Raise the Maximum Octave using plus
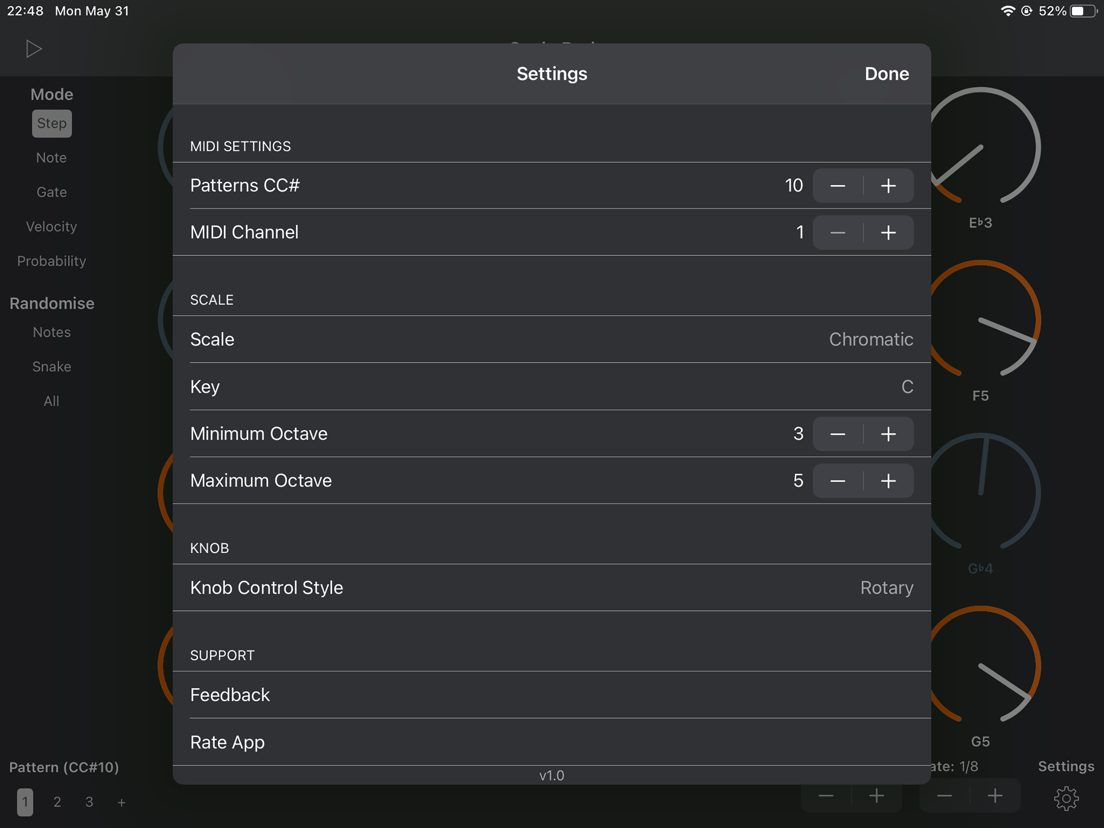This screenshot has width=1104, height=828. [x=888, y=480]
